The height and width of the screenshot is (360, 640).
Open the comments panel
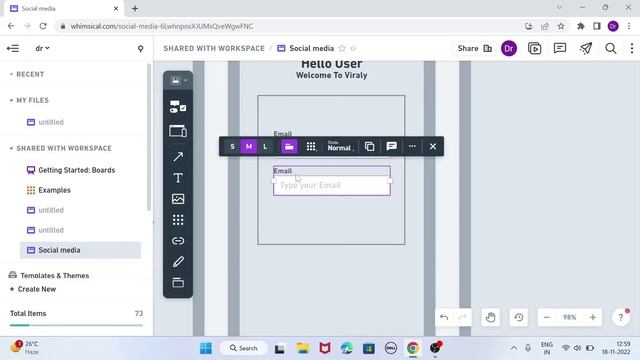[x=560, y=49]
